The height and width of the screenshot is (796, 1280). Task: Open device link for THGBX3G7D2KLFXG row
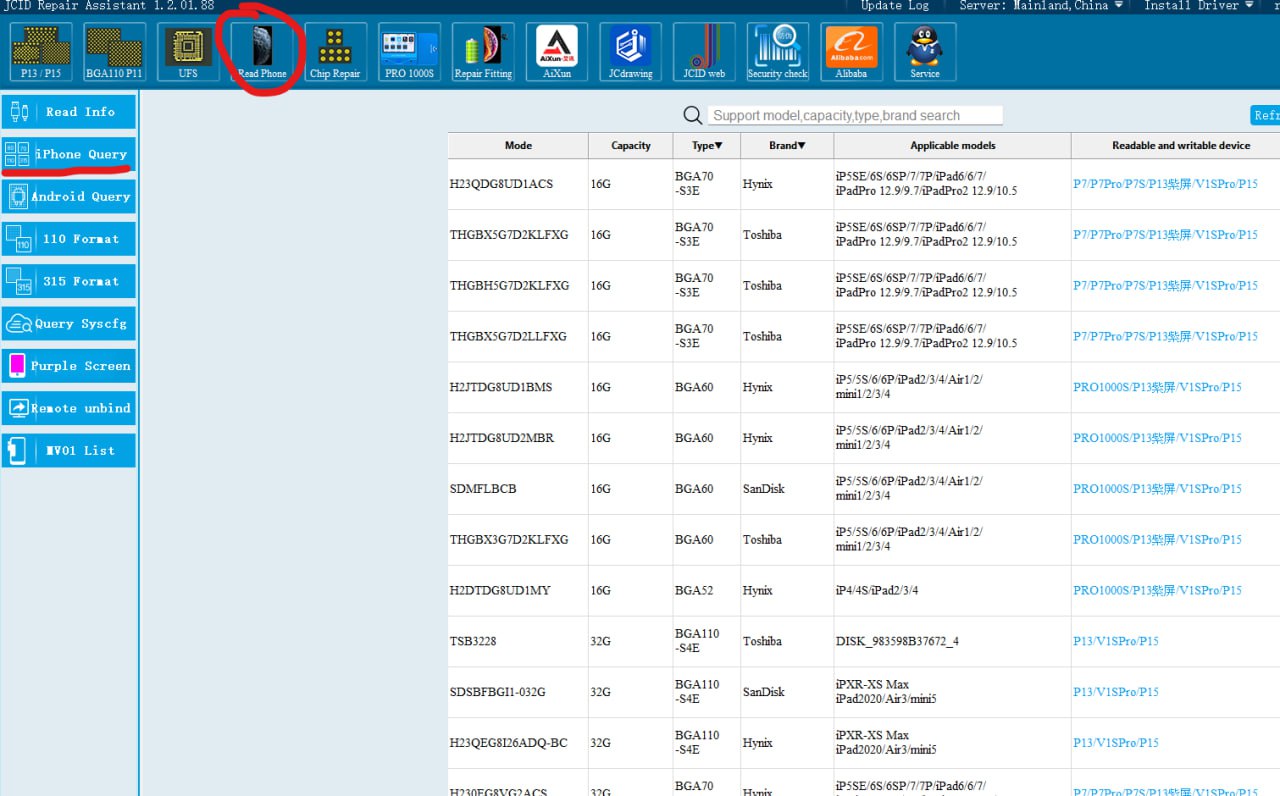[x=1157, y=539]
